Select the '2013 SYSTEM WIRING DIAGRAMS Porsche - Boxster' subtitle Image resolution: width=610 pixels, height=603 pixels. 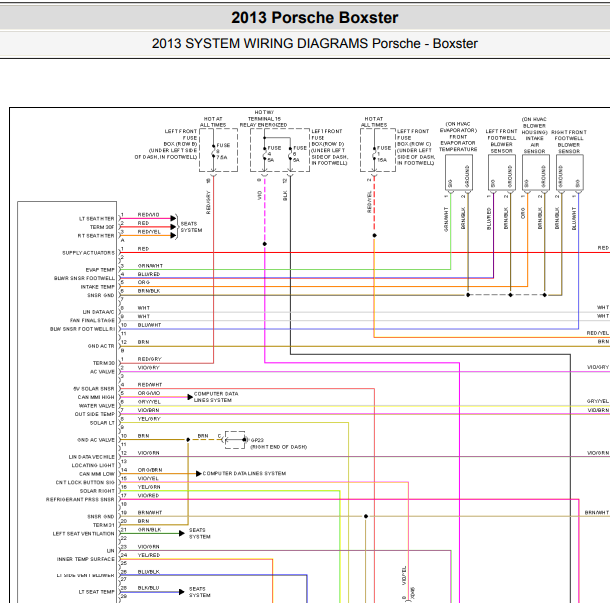pyautogui.click(x=314, y=43)
